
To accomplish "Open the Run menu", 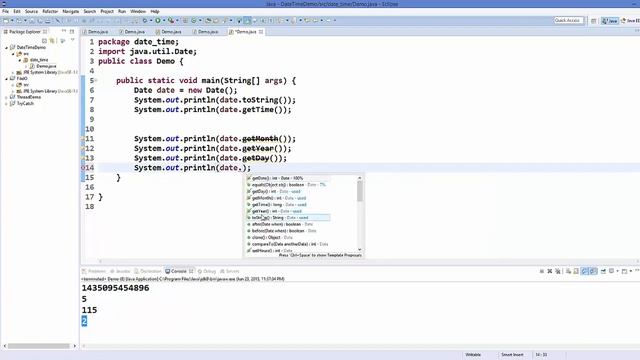I will click(x=122, y=11).
